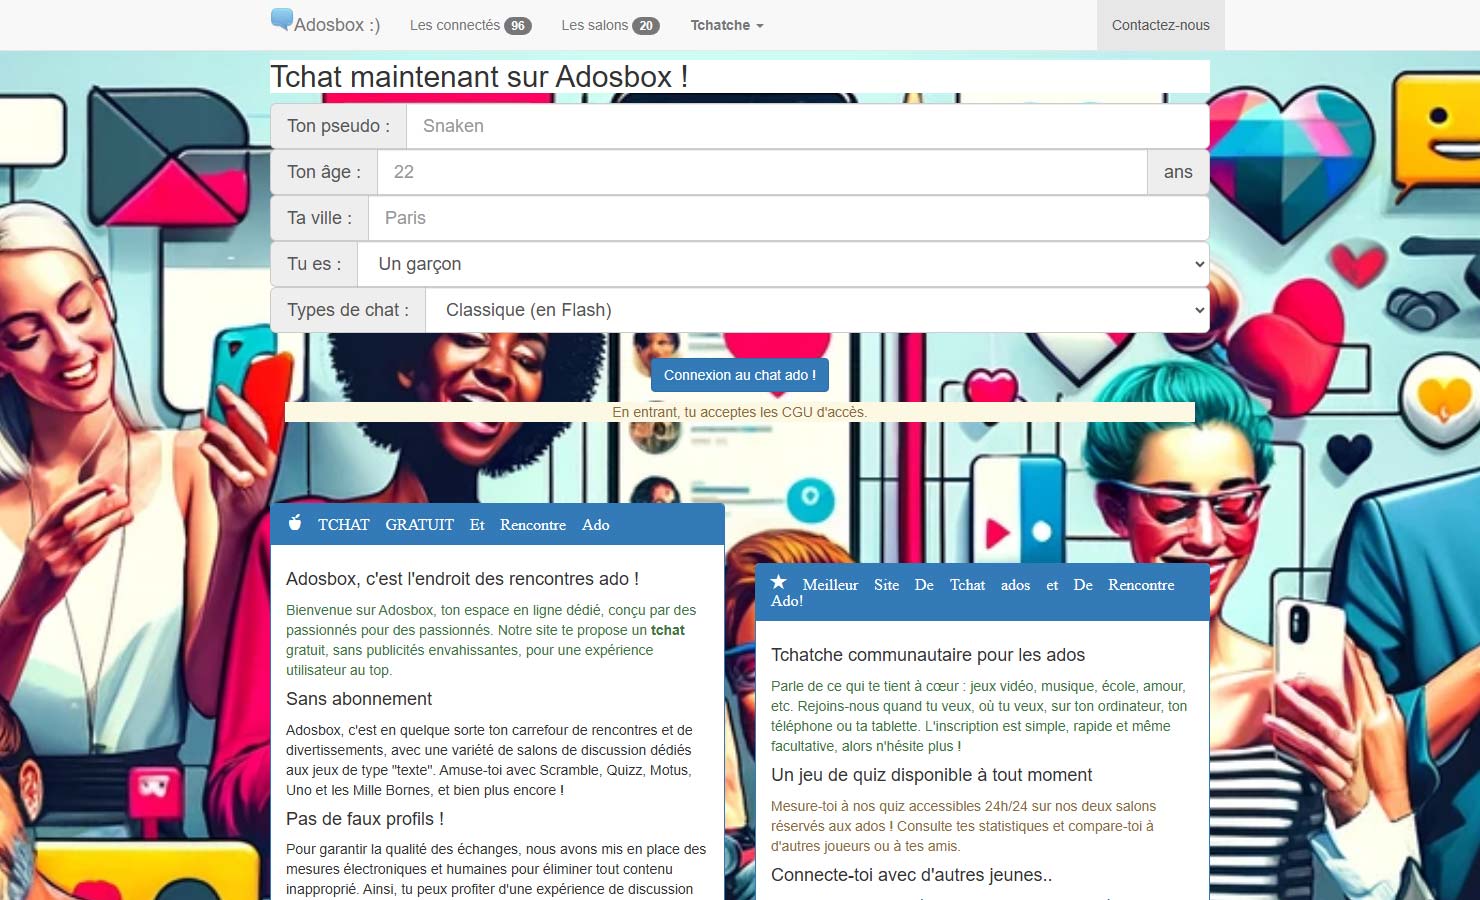Click 'Connecte-toi avec d'autres jeunes..' heading
The image size is (1480, 900).
click(x=911, y=875)
